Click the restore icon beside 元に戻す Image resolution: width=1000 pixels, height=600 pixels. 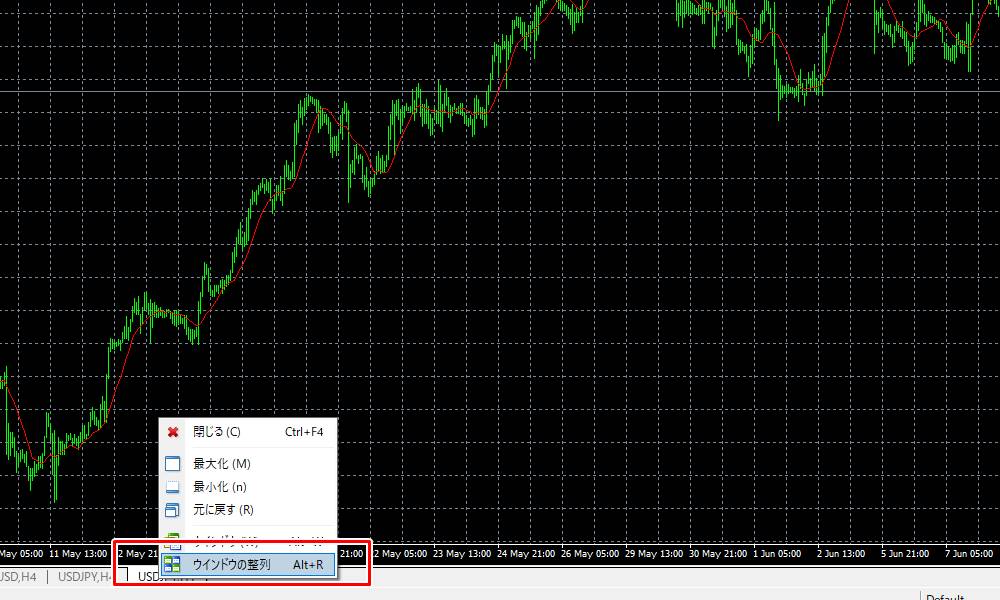click(172, 510)
